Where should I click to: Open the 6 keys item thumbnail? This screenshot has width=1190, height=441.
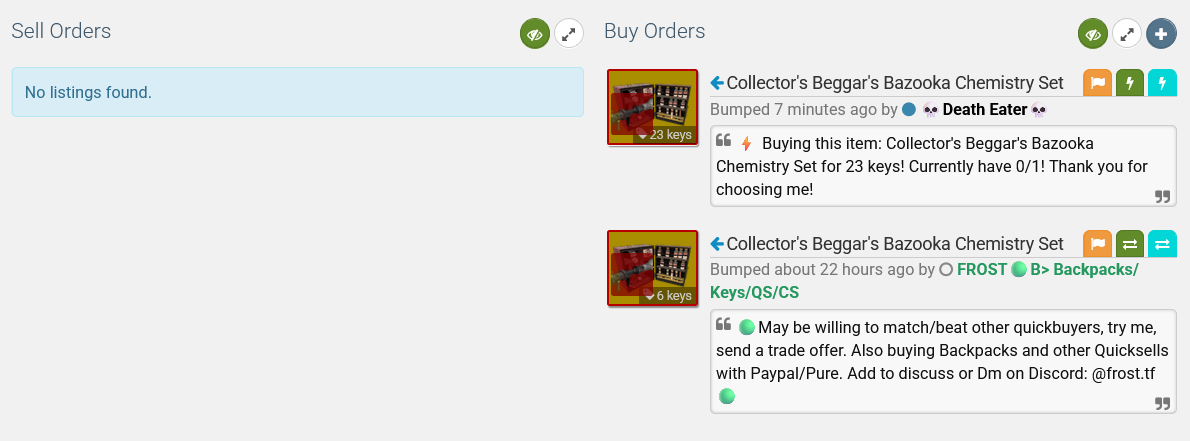tap(652, 268)
